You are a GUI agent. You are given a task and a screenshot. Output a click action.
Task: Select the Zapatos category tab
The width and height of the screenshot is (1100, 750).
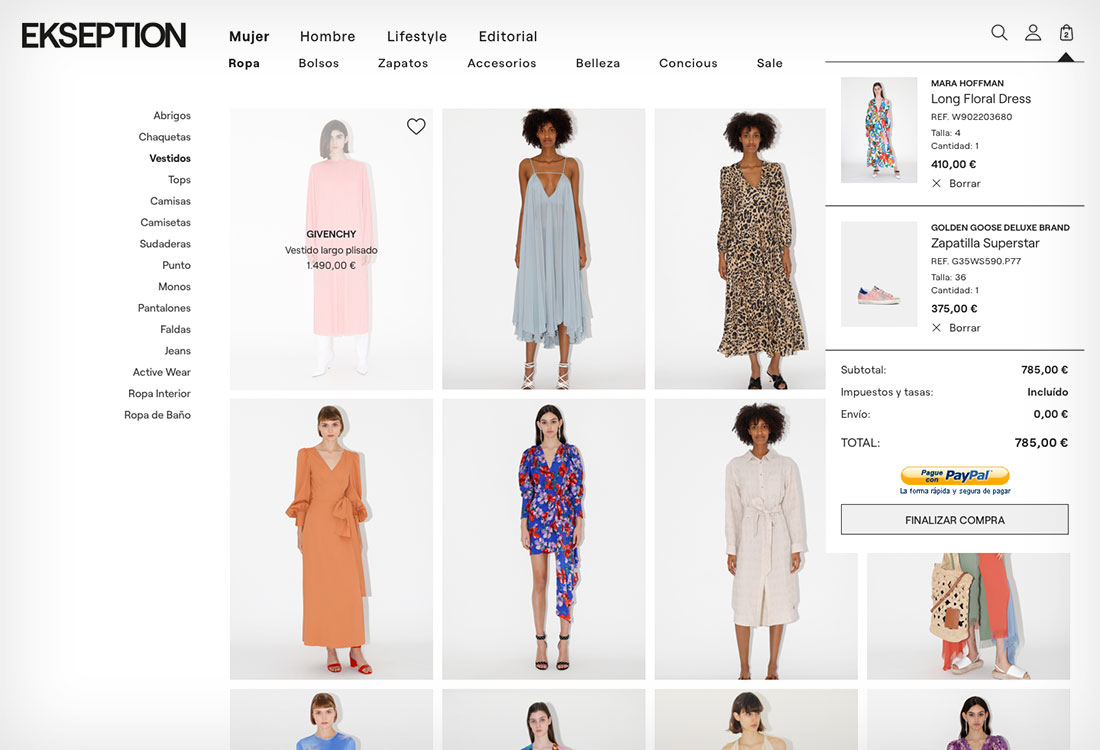click(403, 63)
